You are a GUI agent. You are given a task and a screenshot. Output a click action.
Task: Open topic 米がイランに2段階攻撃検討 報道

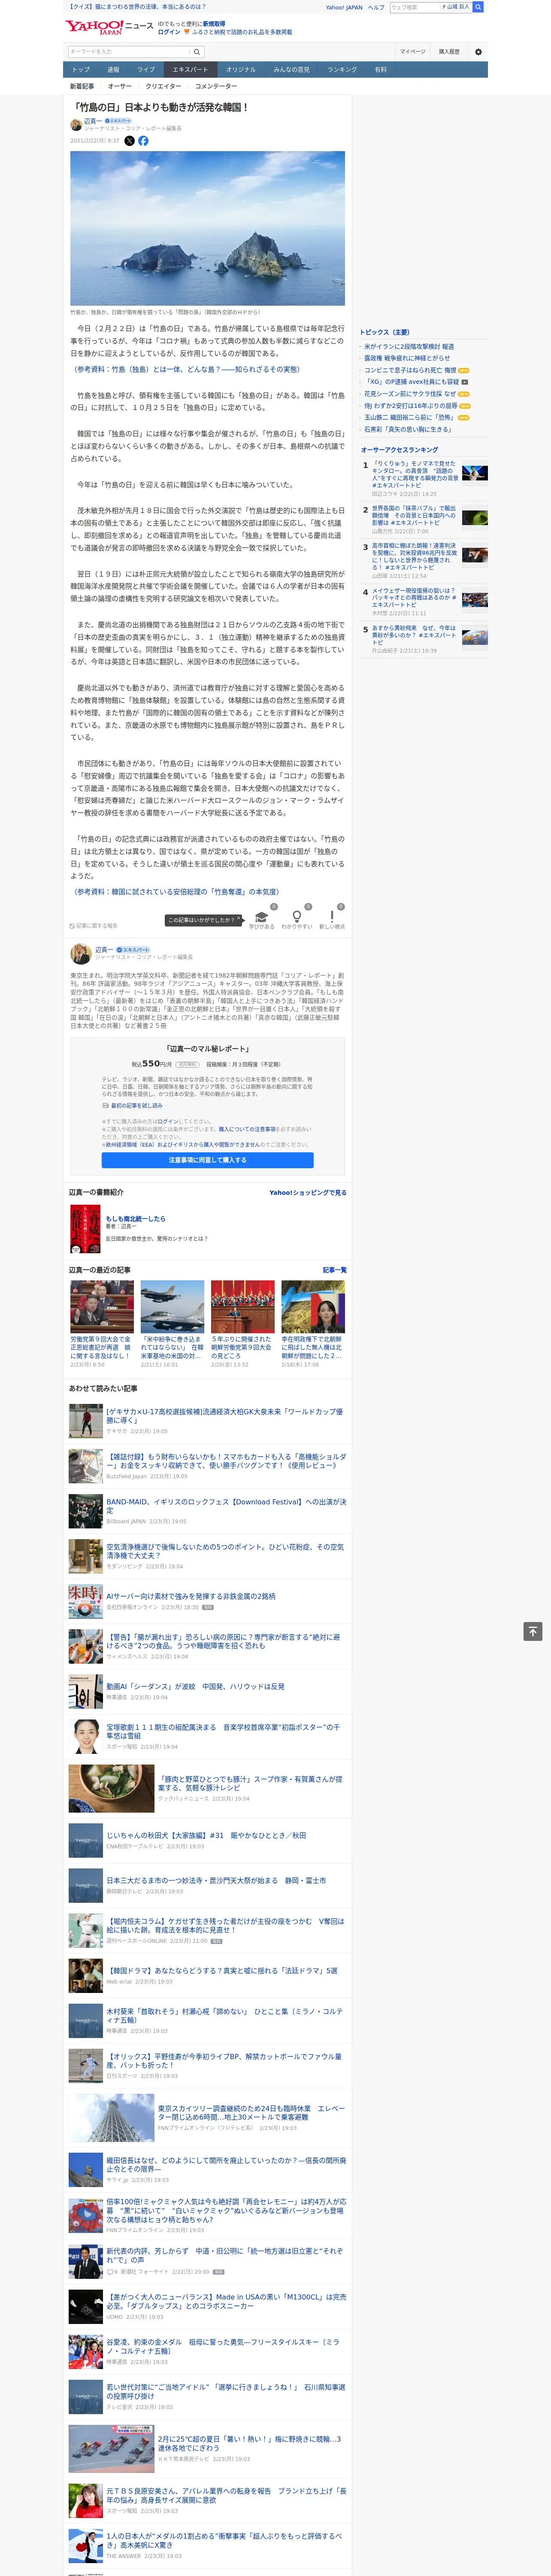click(x=409, y=346)
